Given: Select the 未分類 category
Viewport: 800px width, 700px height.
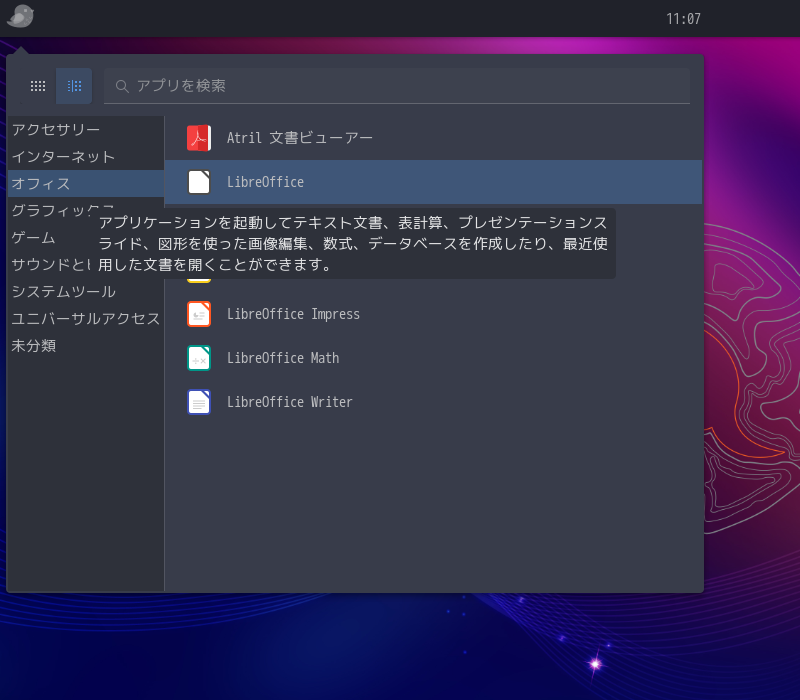Looking at the screenshot, I should point(86,345).
